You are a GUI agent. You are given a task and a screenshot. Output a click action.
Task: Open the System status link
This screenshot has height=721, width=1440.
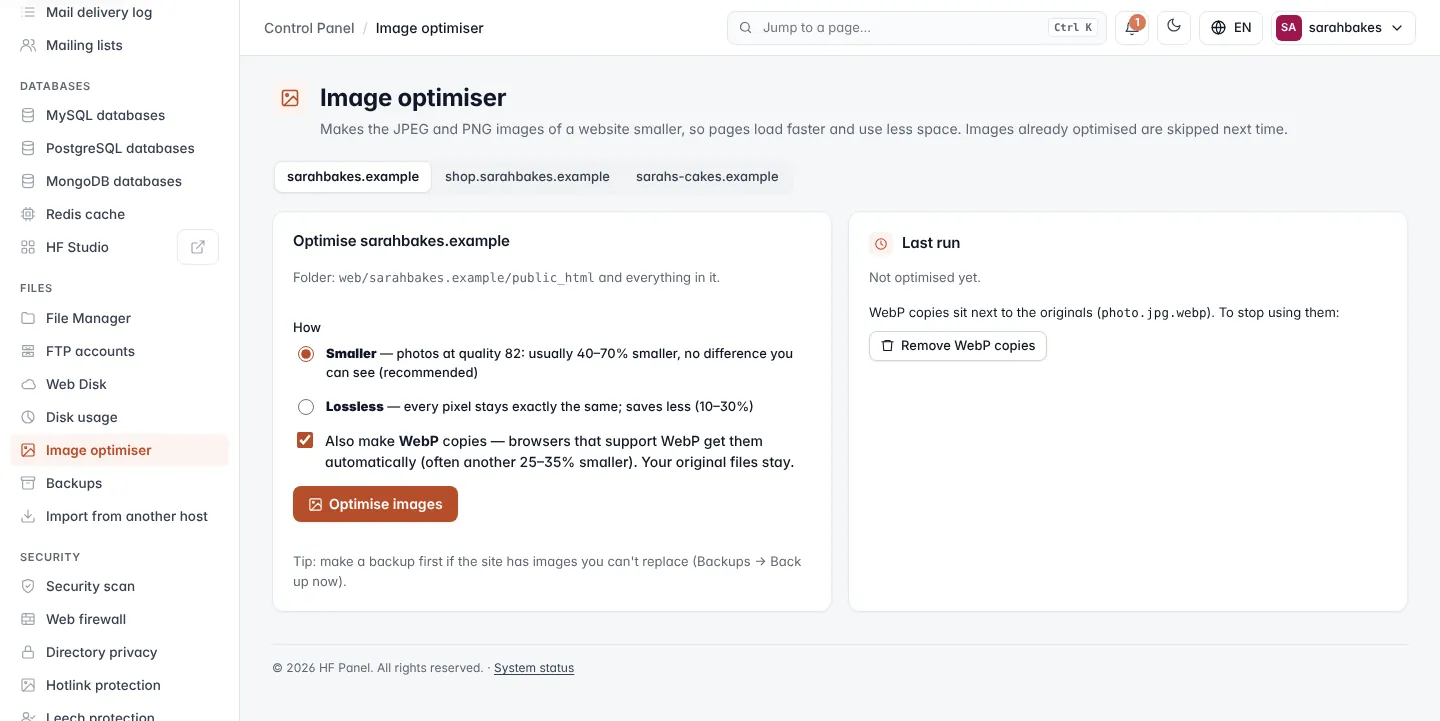(534, 668)
